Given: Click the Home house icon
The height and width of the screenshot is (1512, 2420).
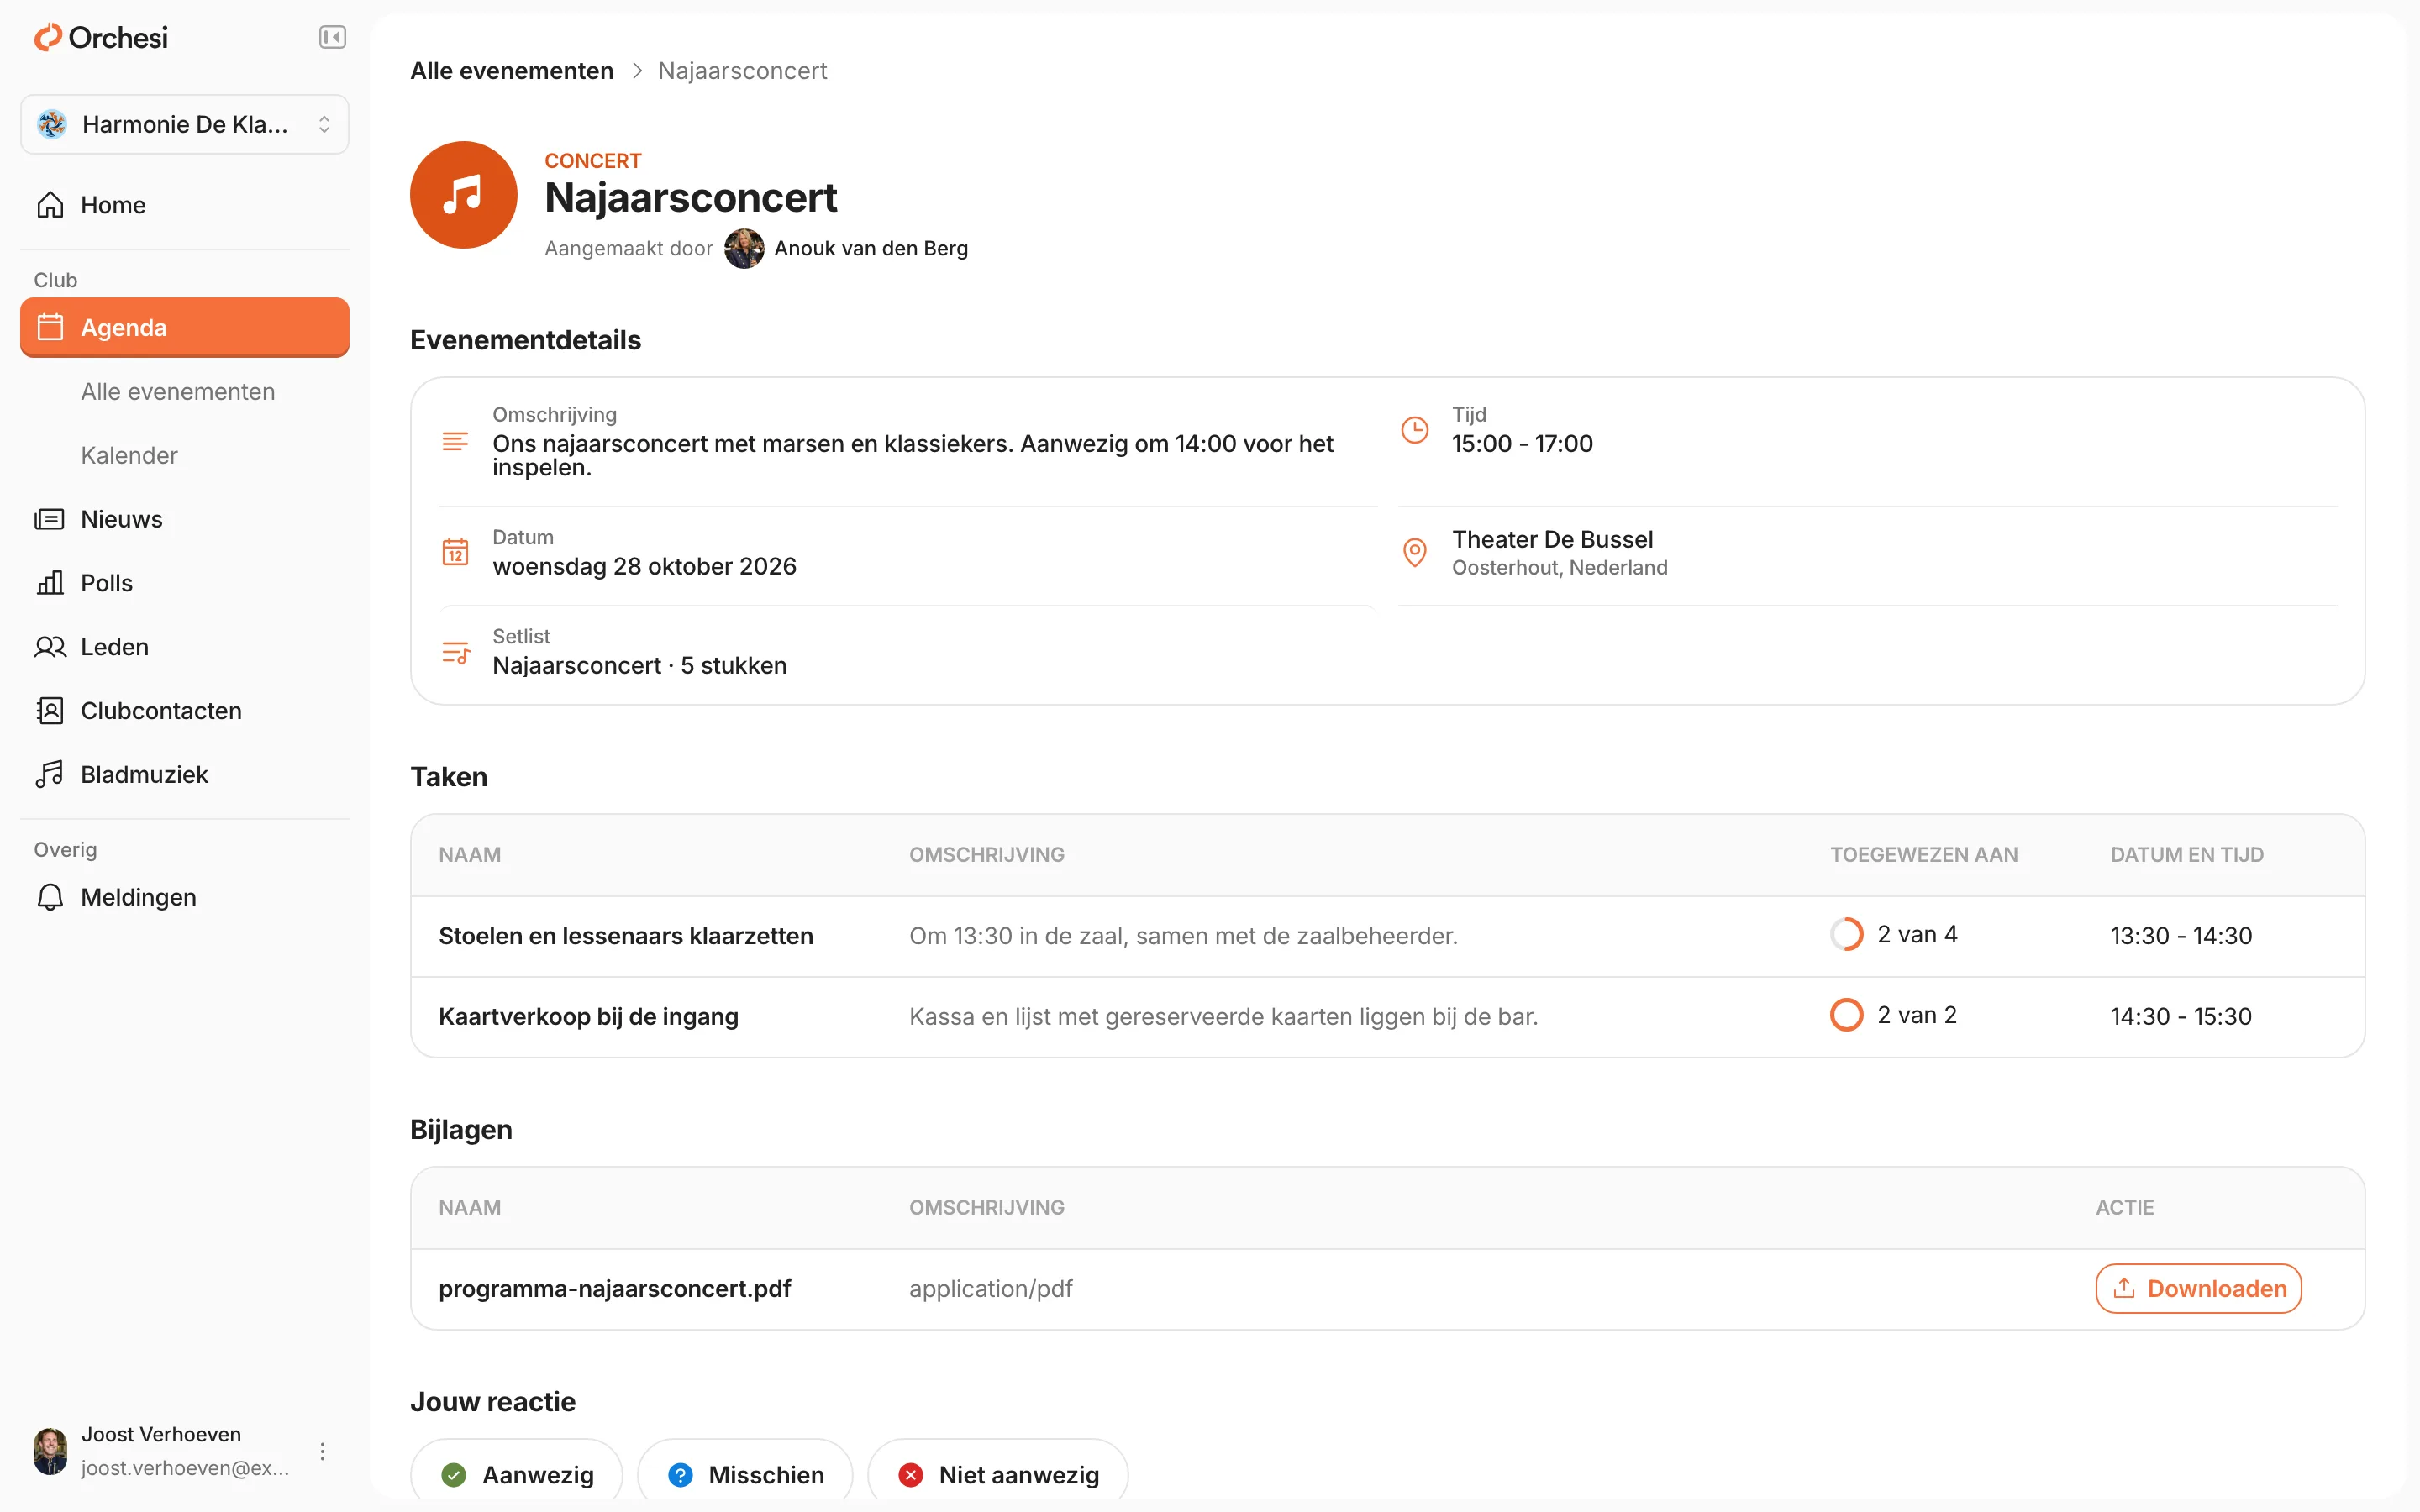Looking at the screenshot, I should point(50,205).
